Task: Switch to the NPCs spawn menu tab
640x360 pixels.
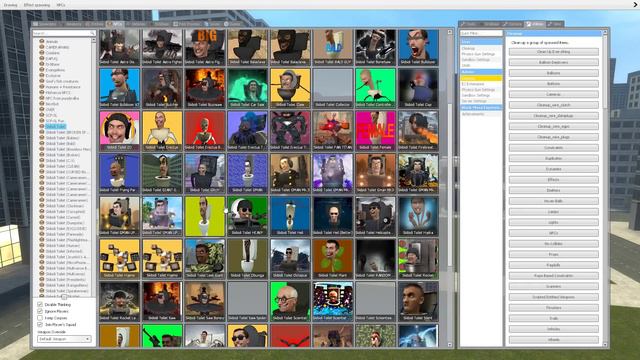Action: [x=115, y=24]
